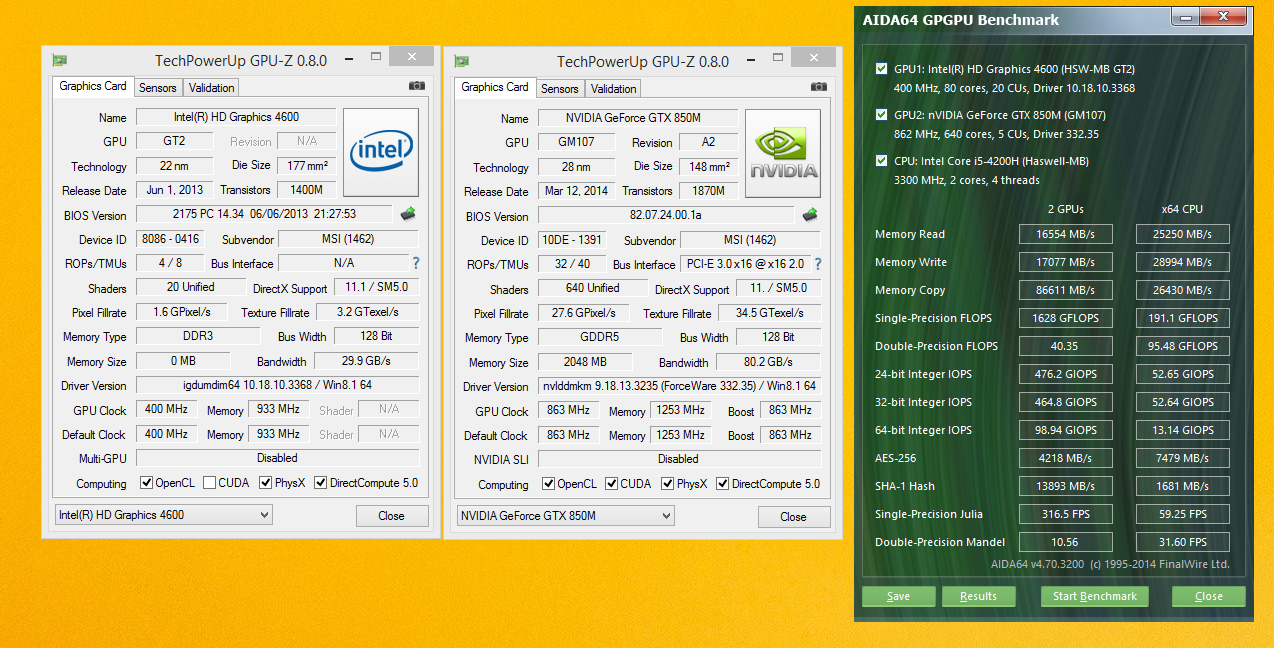This screenshot has height=648, width=1274.
Task: Toggle PhysX checkbox in Intel GPU-Z window
Action: 266,483
